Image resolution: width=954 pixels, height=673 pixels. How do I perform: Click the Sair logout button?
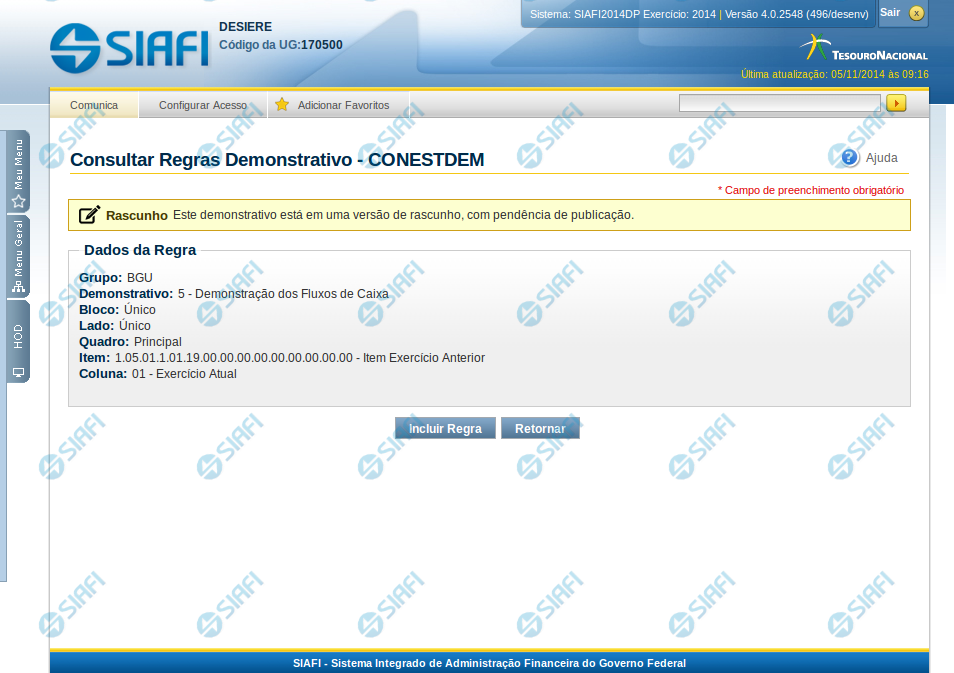890,12
